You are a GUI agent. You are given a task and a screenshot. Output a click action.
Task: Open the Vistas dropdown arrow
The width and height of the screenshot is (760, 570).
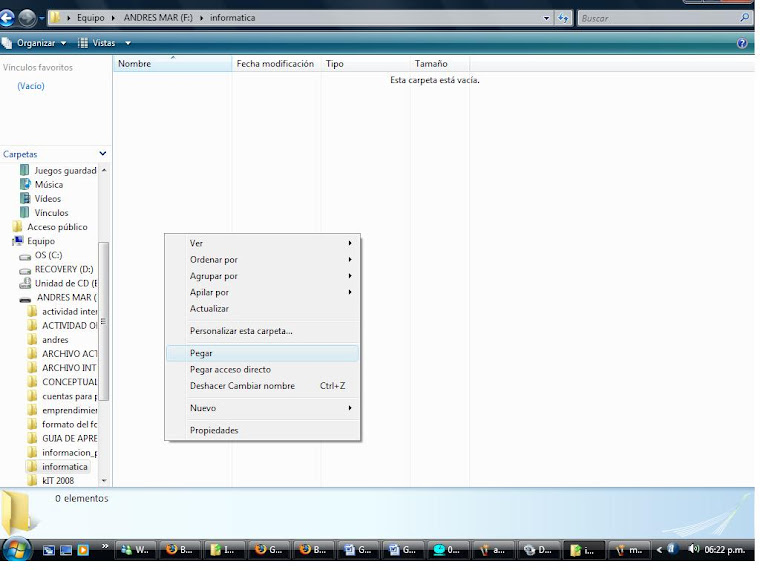128,43
